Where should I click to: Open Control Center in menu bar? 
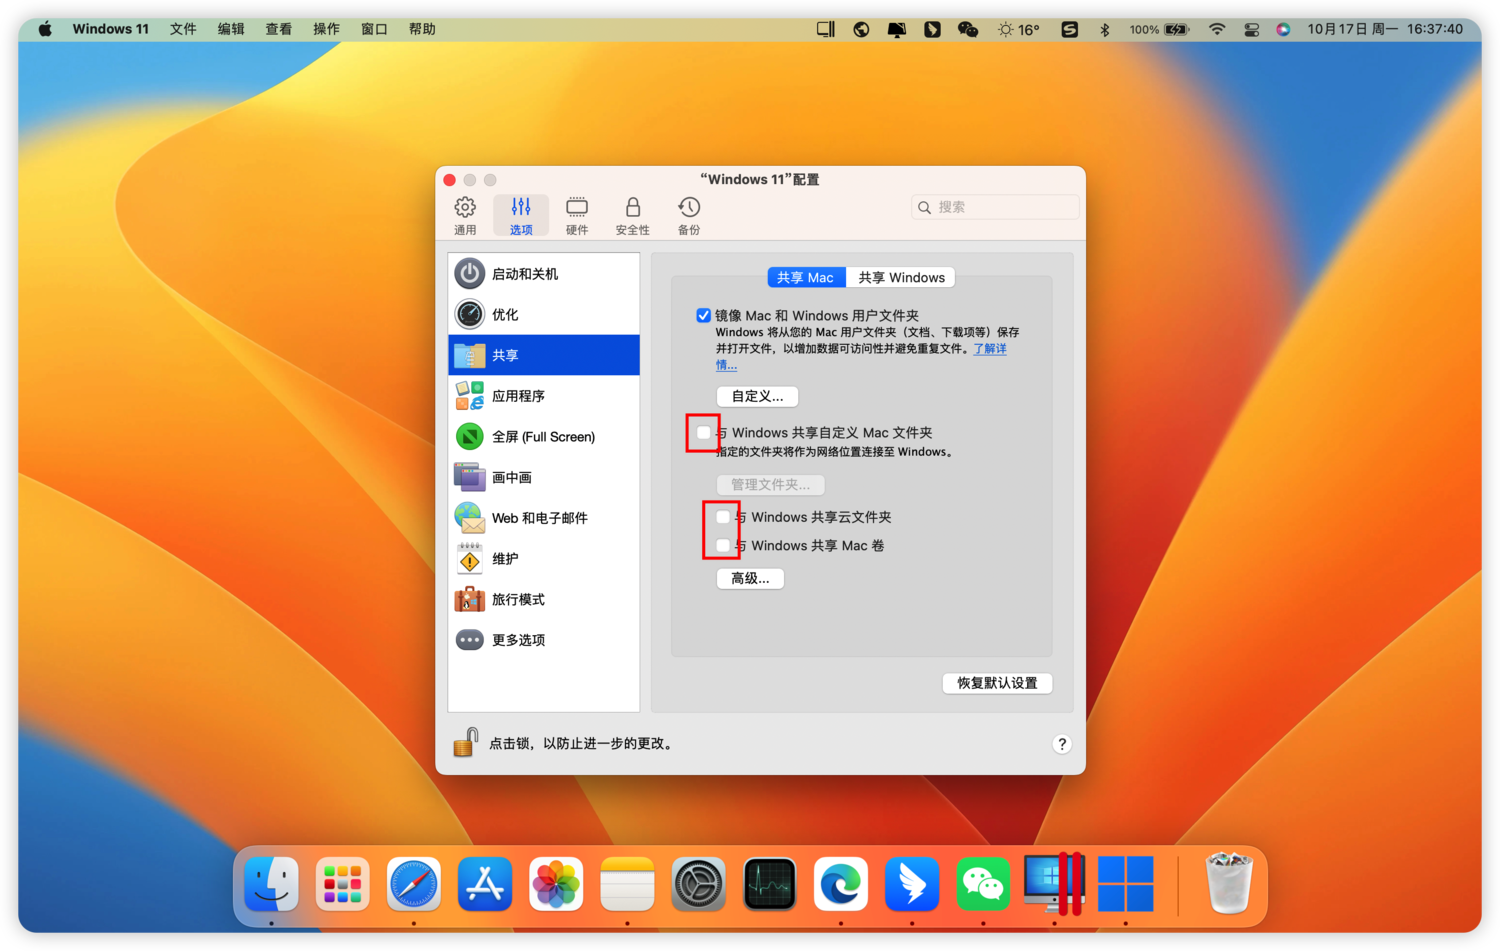click(1251, 29)
